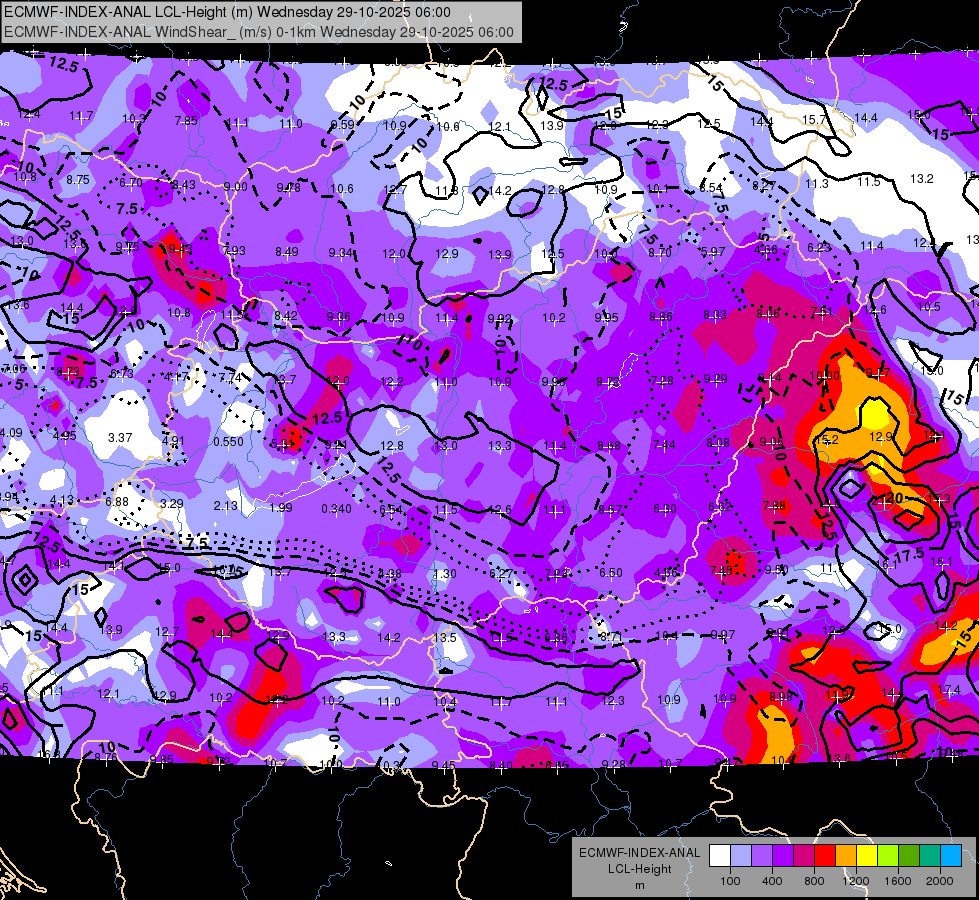
Task: Click the WindShear 0-1km title line
Action: (258, 32)
